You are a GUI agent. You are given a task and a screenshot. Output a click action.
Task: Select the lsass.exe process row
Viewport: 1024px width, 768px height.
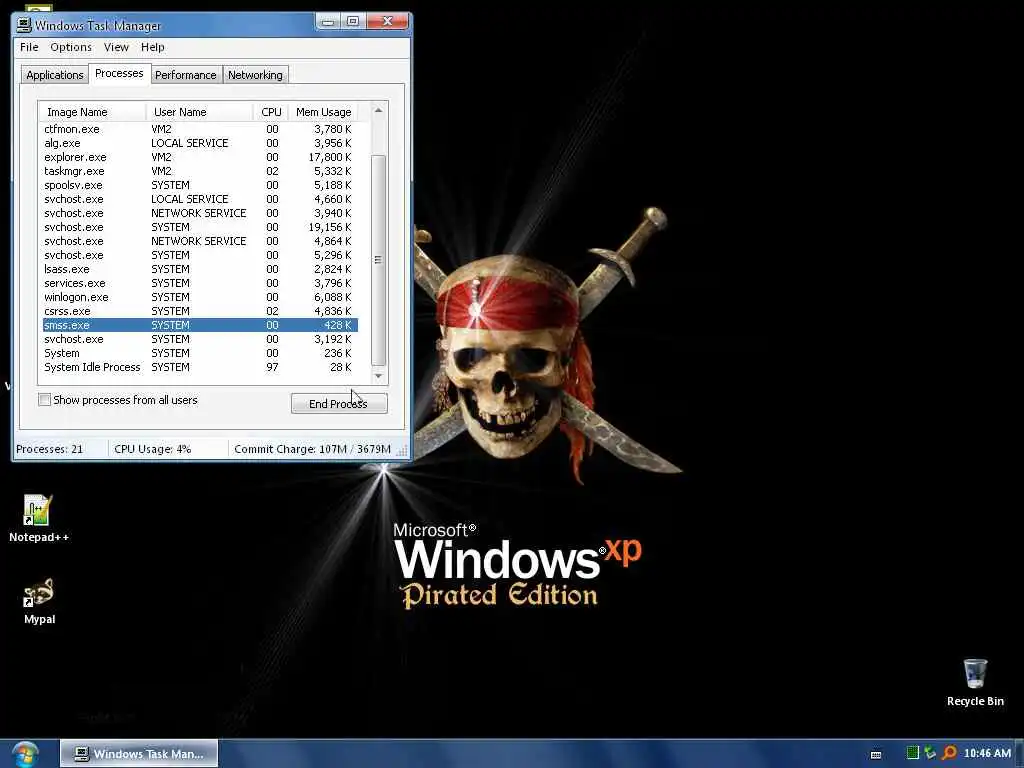(x=200, y=269)
